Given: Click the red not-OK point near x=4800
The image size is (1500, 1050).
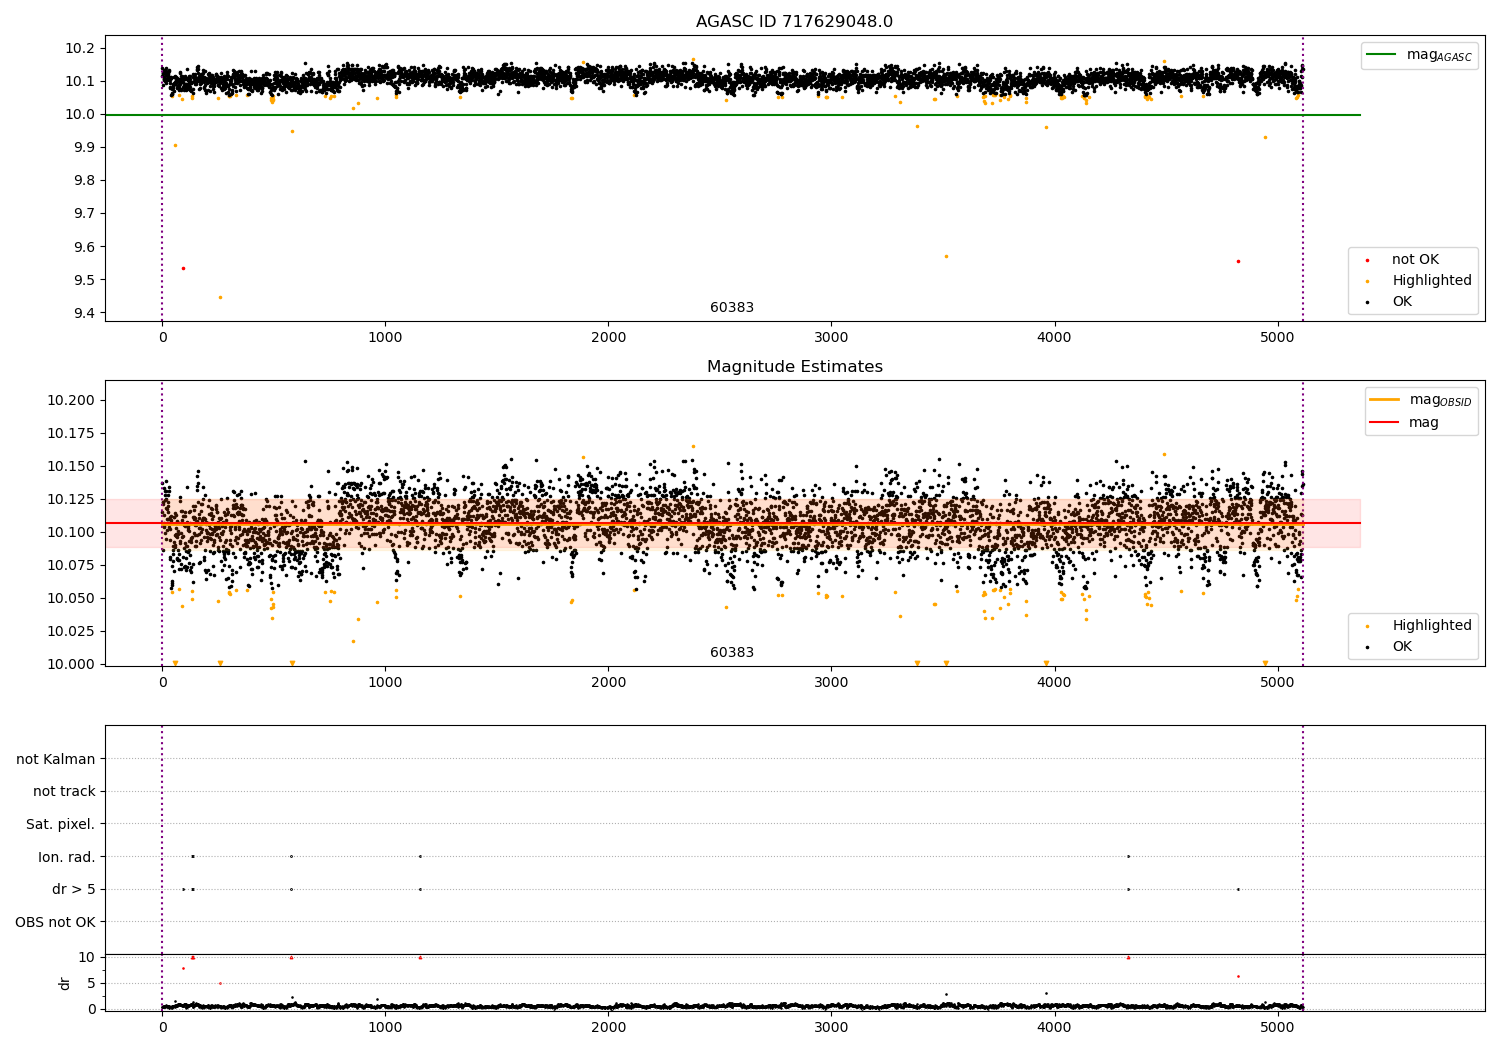Looking at the screenshot, I should pyautogui.click(x=1238, y=261).
